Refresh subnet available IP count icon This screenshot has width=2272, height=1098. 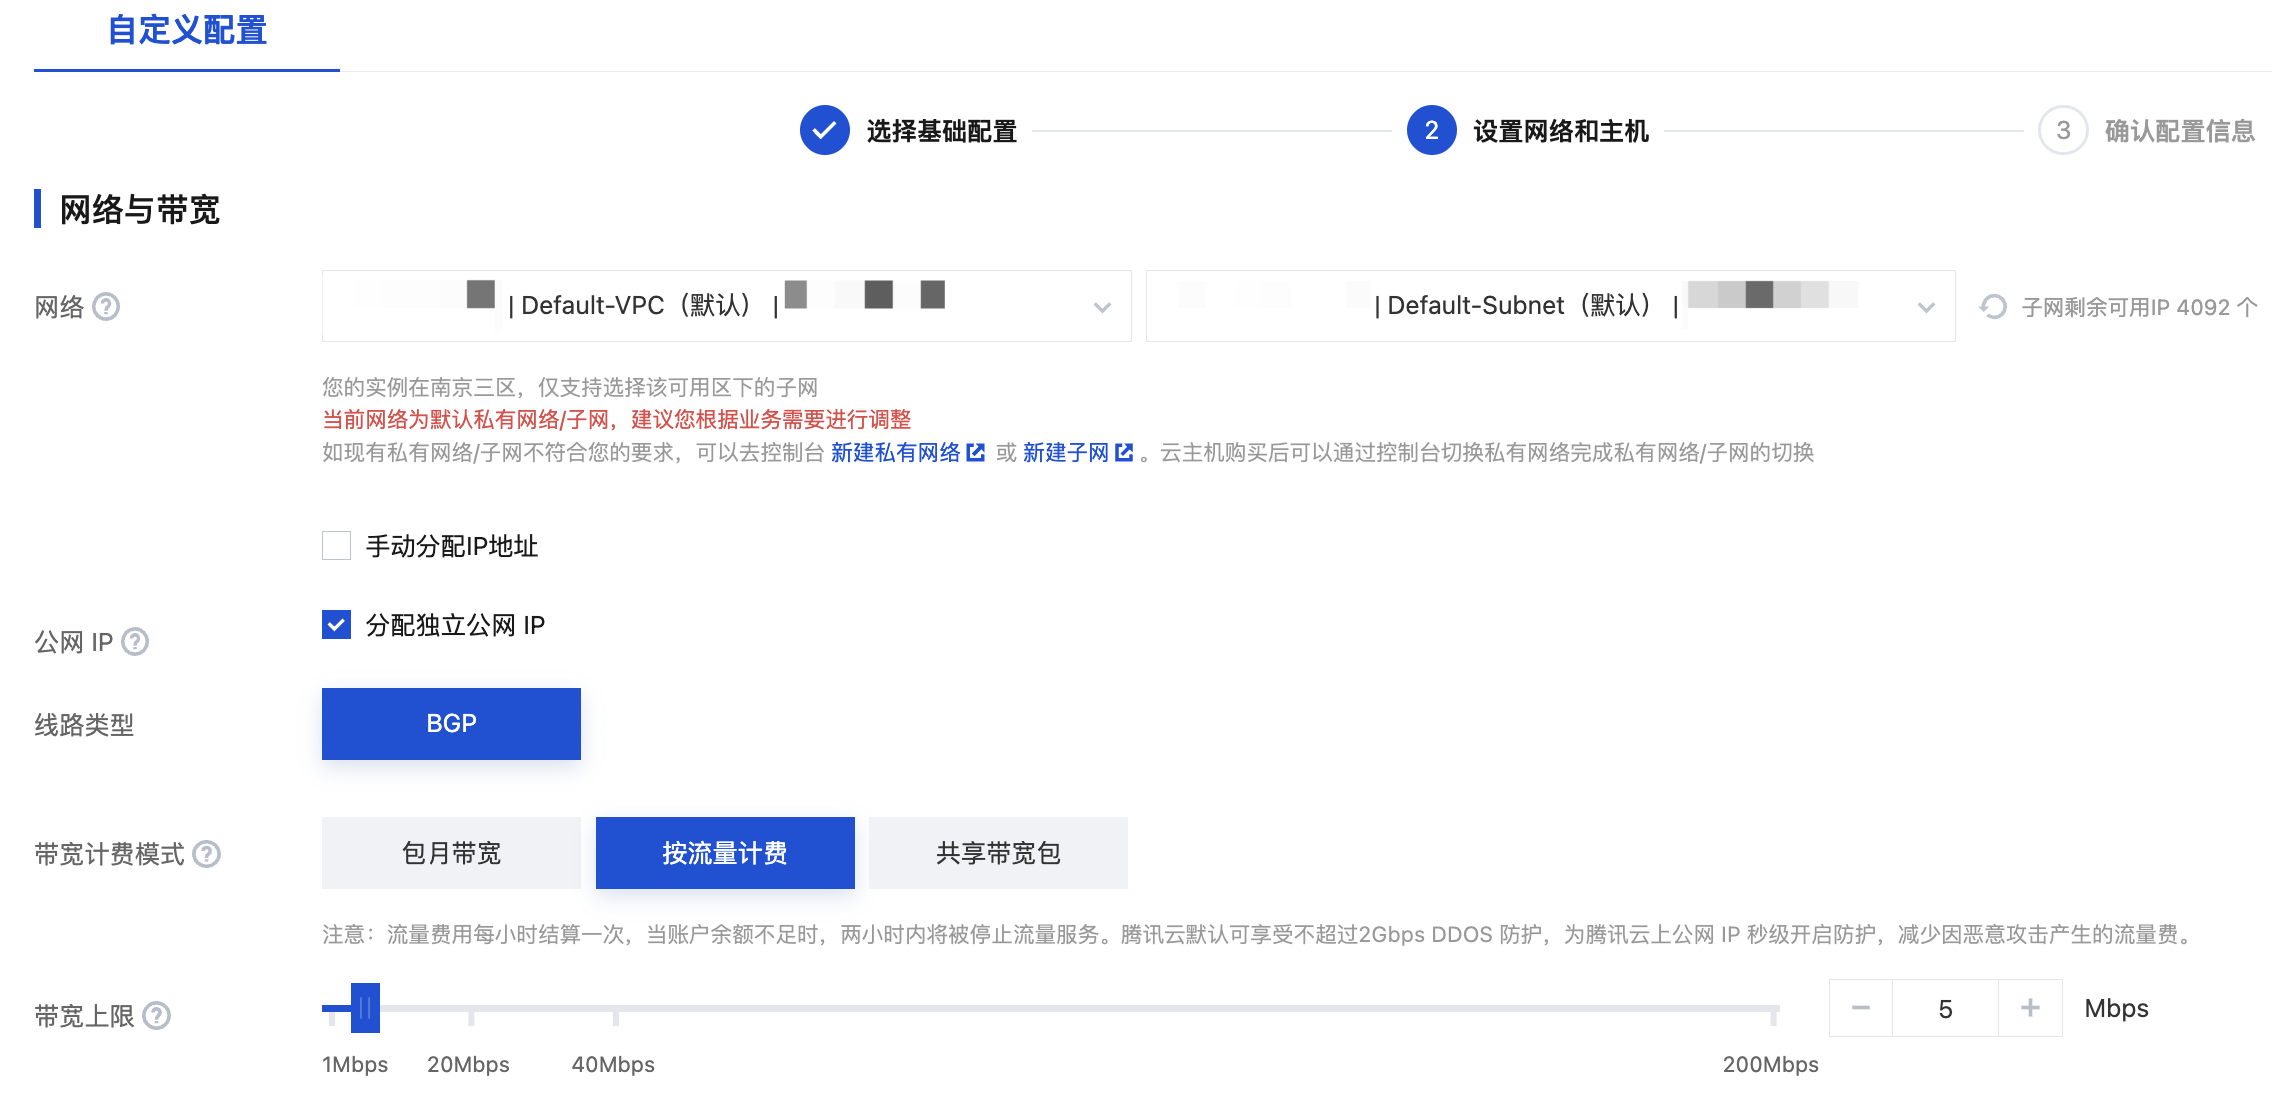(x=1993, y=307)
